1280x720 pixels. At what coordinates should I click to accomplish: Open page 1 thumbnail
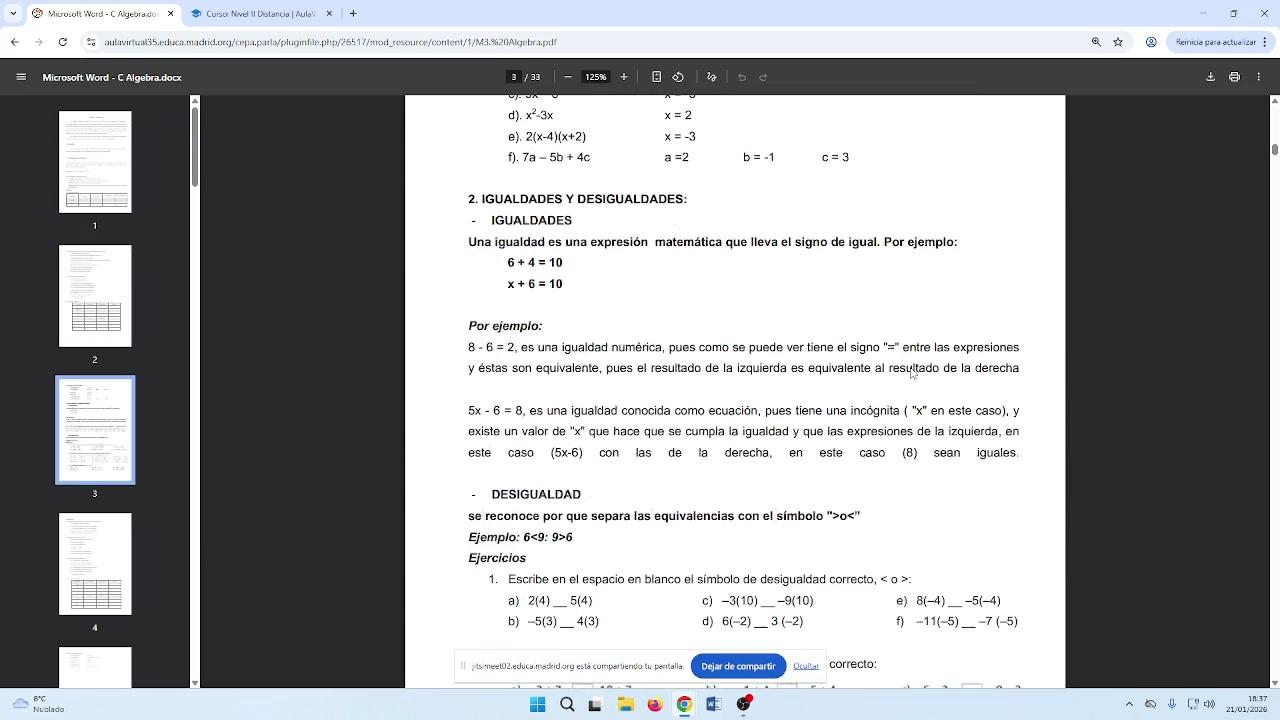click(95, 162)
